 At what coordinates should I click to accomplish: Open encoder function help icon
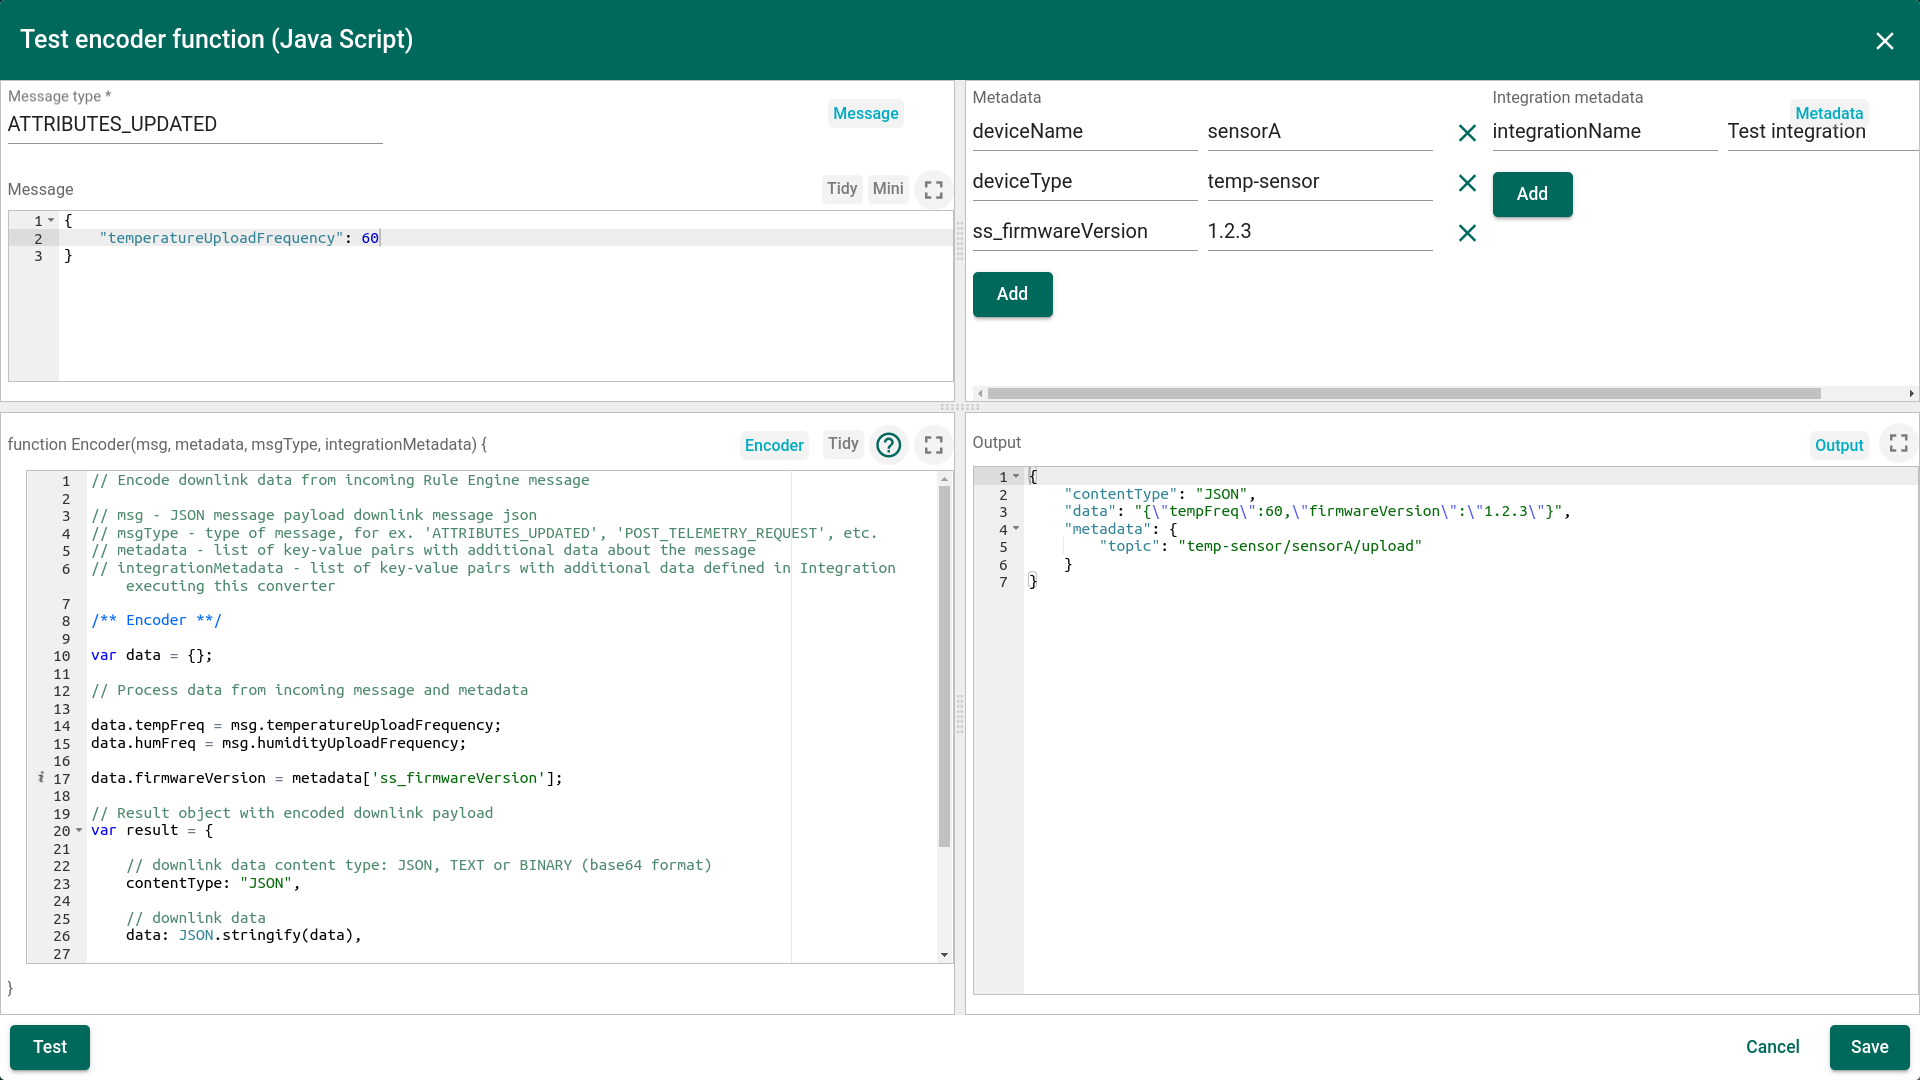pyautogui.click(x=888, y=445)
